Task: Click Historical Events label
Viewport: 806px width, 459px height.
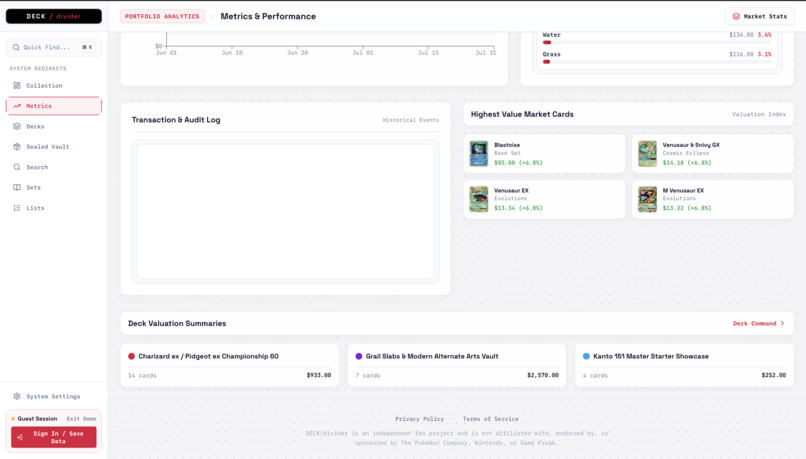Action: [411, 120]
